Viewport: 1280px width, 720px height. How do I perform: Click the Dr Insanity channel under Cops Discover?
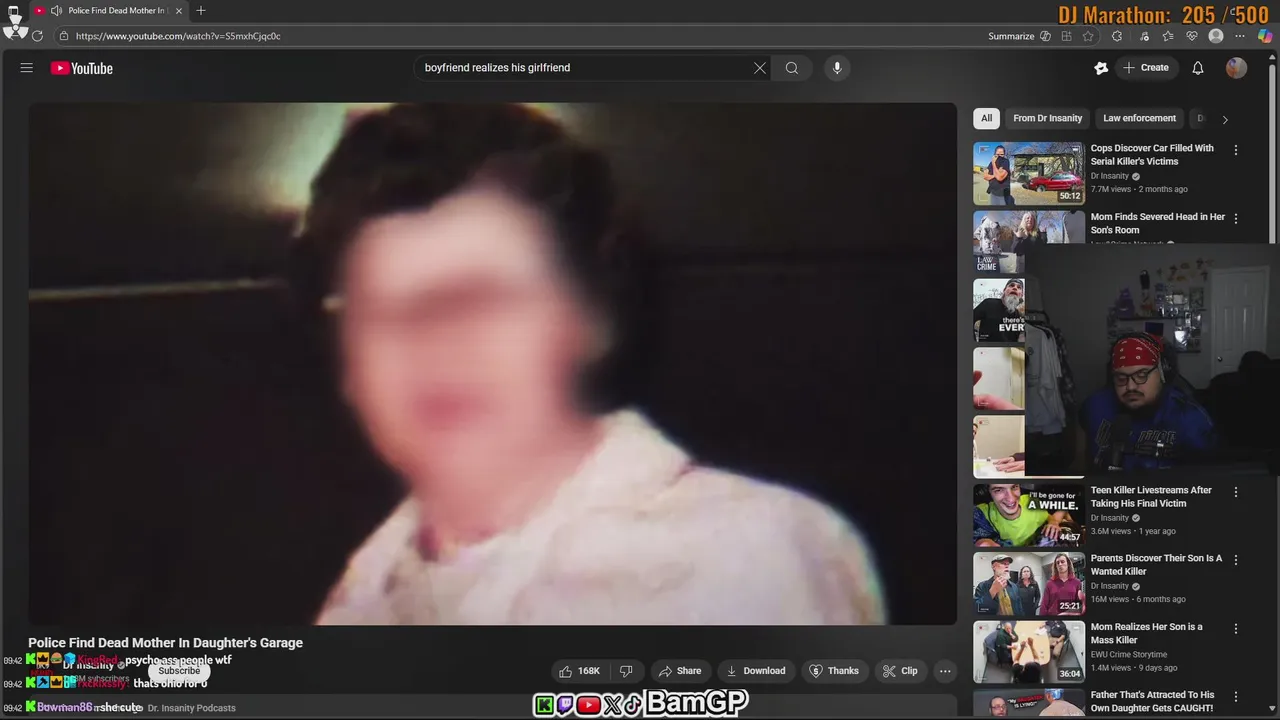(1109, 176)
